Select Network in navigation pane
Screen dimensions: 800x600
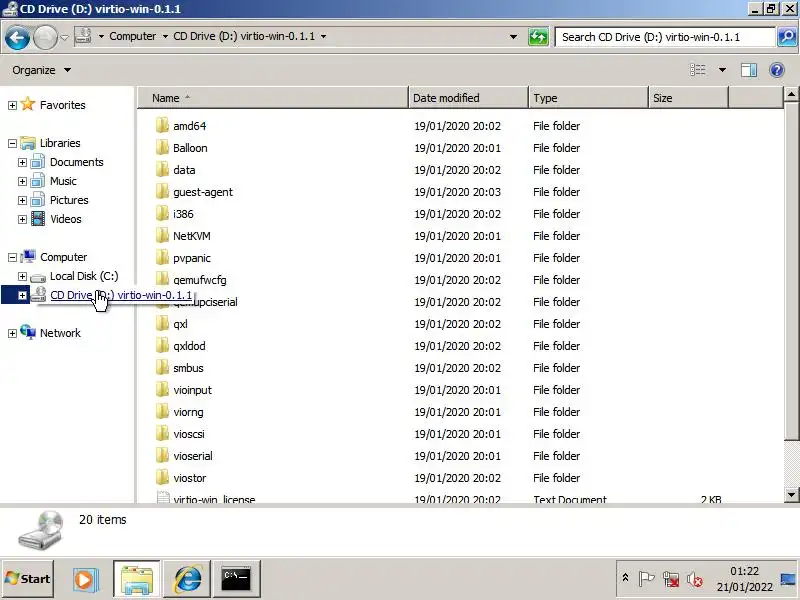coord(60,333)
